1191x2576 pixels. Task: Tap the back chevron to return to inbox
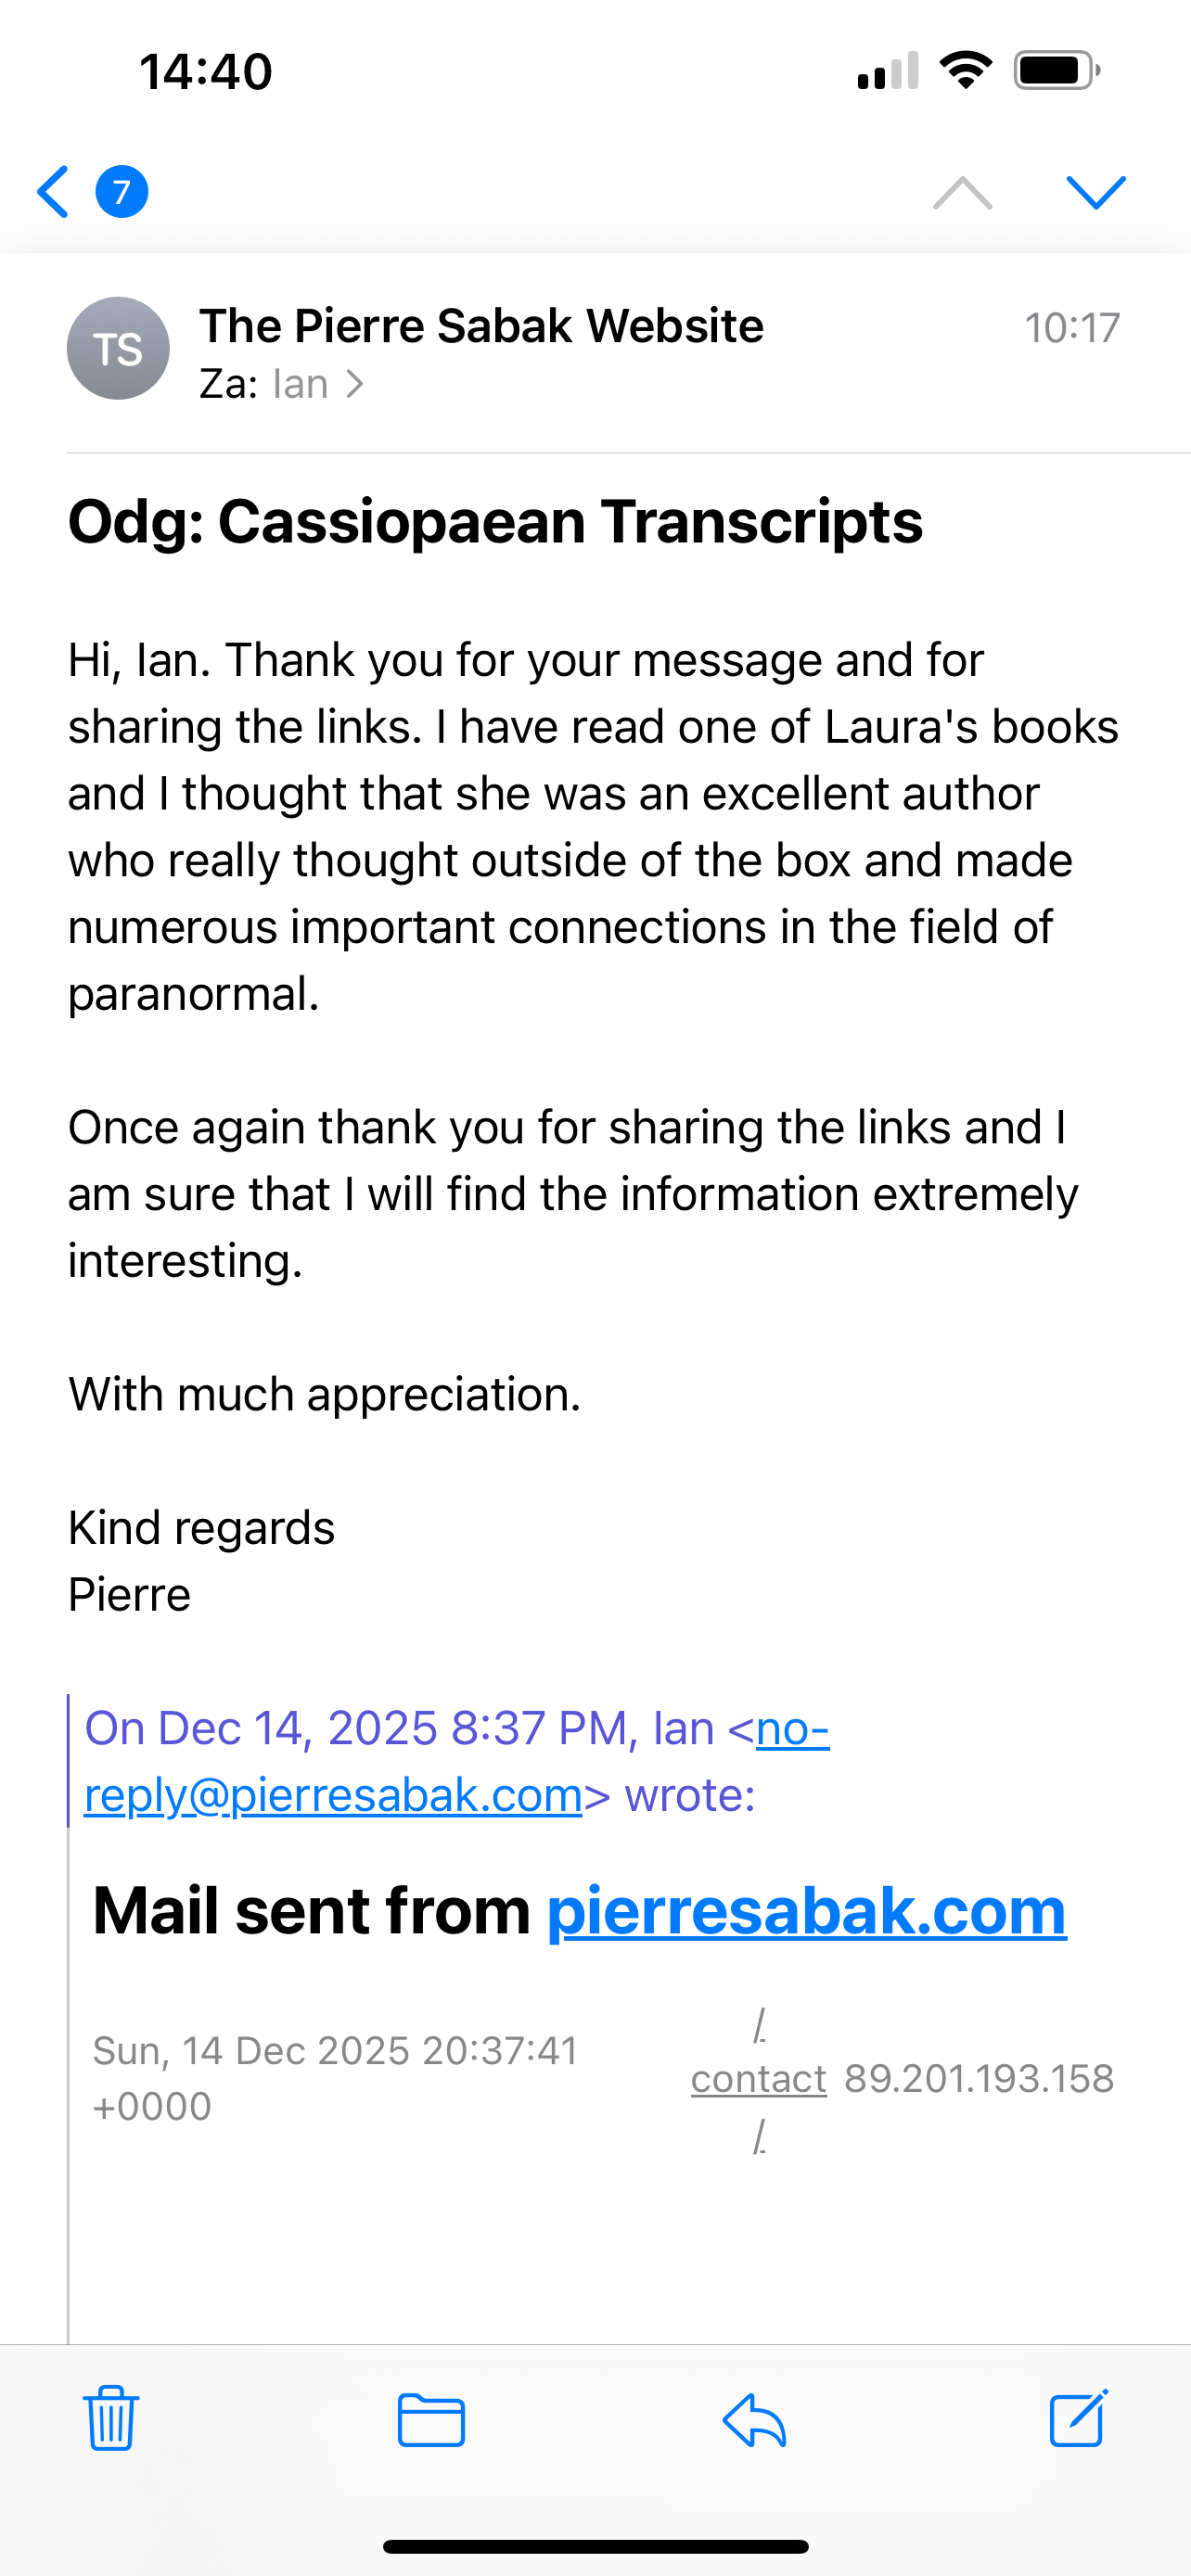(53, 192)
